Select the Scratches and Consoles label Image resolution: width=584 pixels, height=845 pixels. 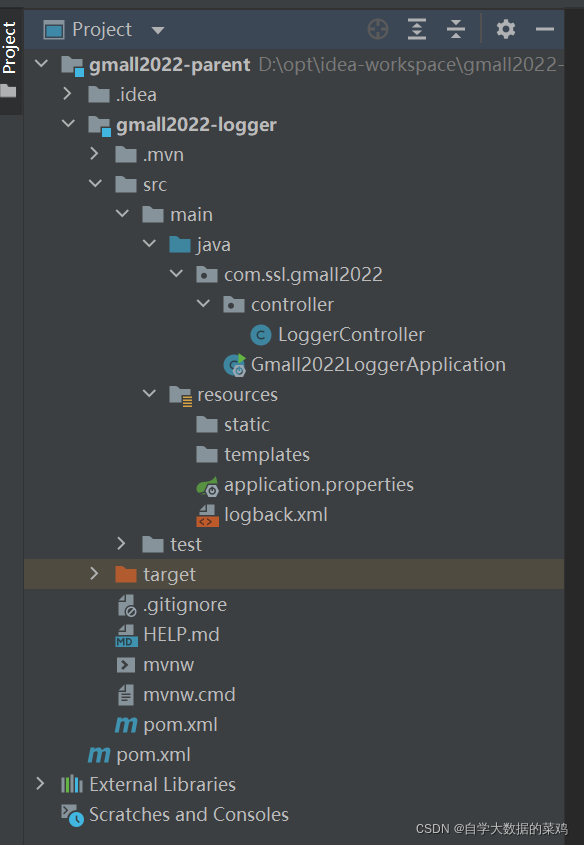pyautogui.click(x=189, y=814)
